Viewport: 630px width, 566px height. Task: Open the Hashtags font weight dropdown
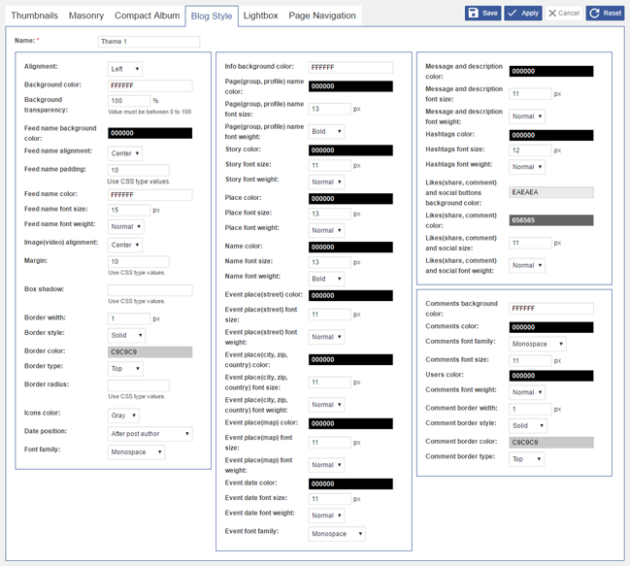[x=527, y=167]
